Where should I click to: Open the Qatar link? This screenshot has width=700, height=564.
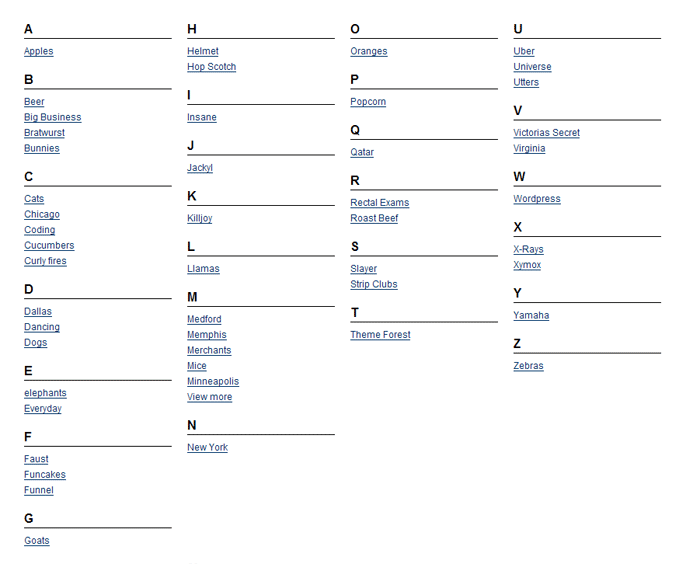362,153
